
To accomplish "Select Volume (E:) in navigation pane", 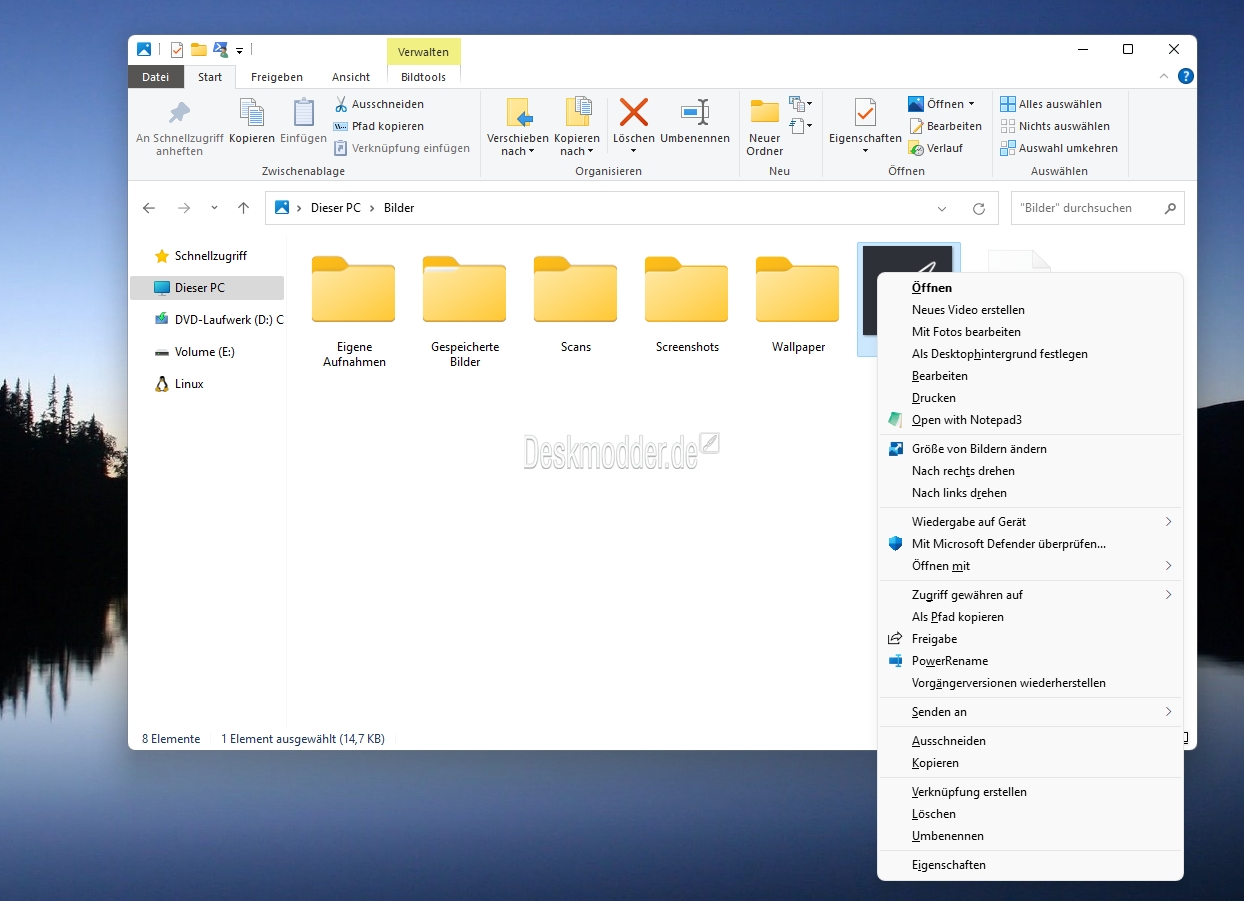I will (207, 352).
